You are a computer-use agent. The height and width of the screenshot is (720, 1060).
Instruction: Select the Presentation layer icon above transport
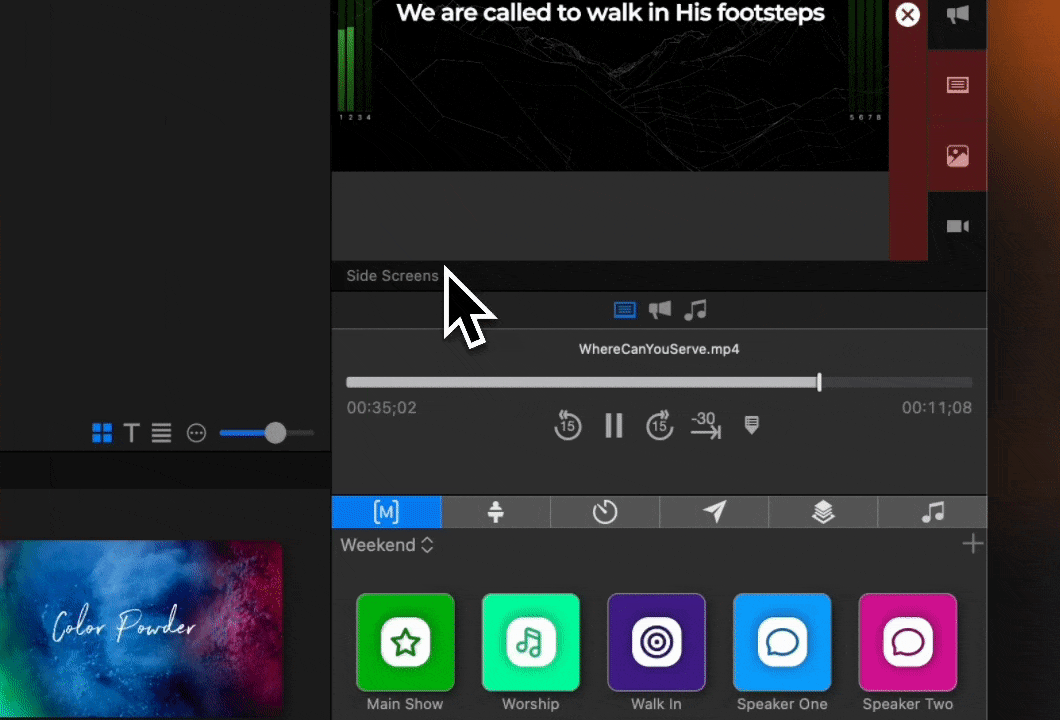624,310
